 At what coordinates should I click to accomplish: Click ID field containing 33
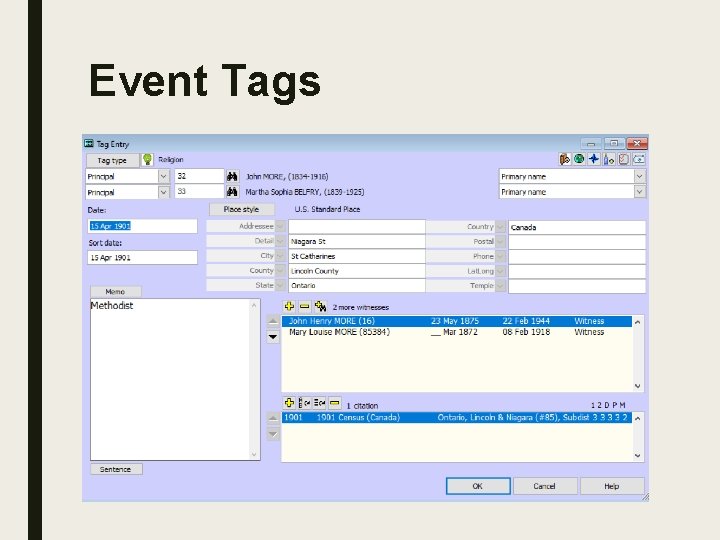[x=199, y=191]
